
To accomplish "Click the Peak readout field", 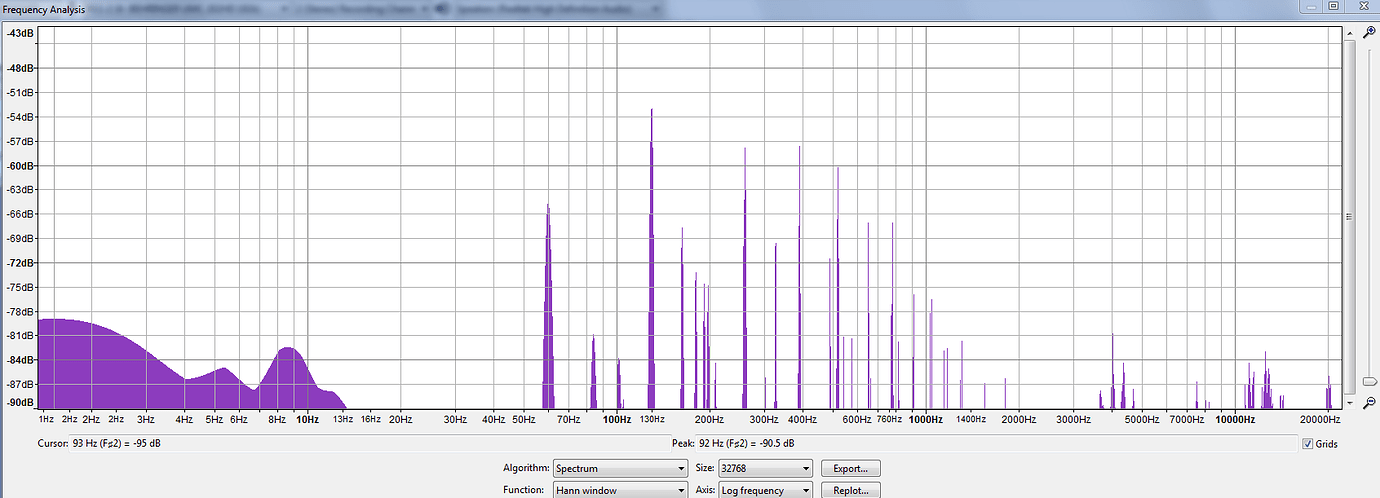I will click(x=980, y=443).
